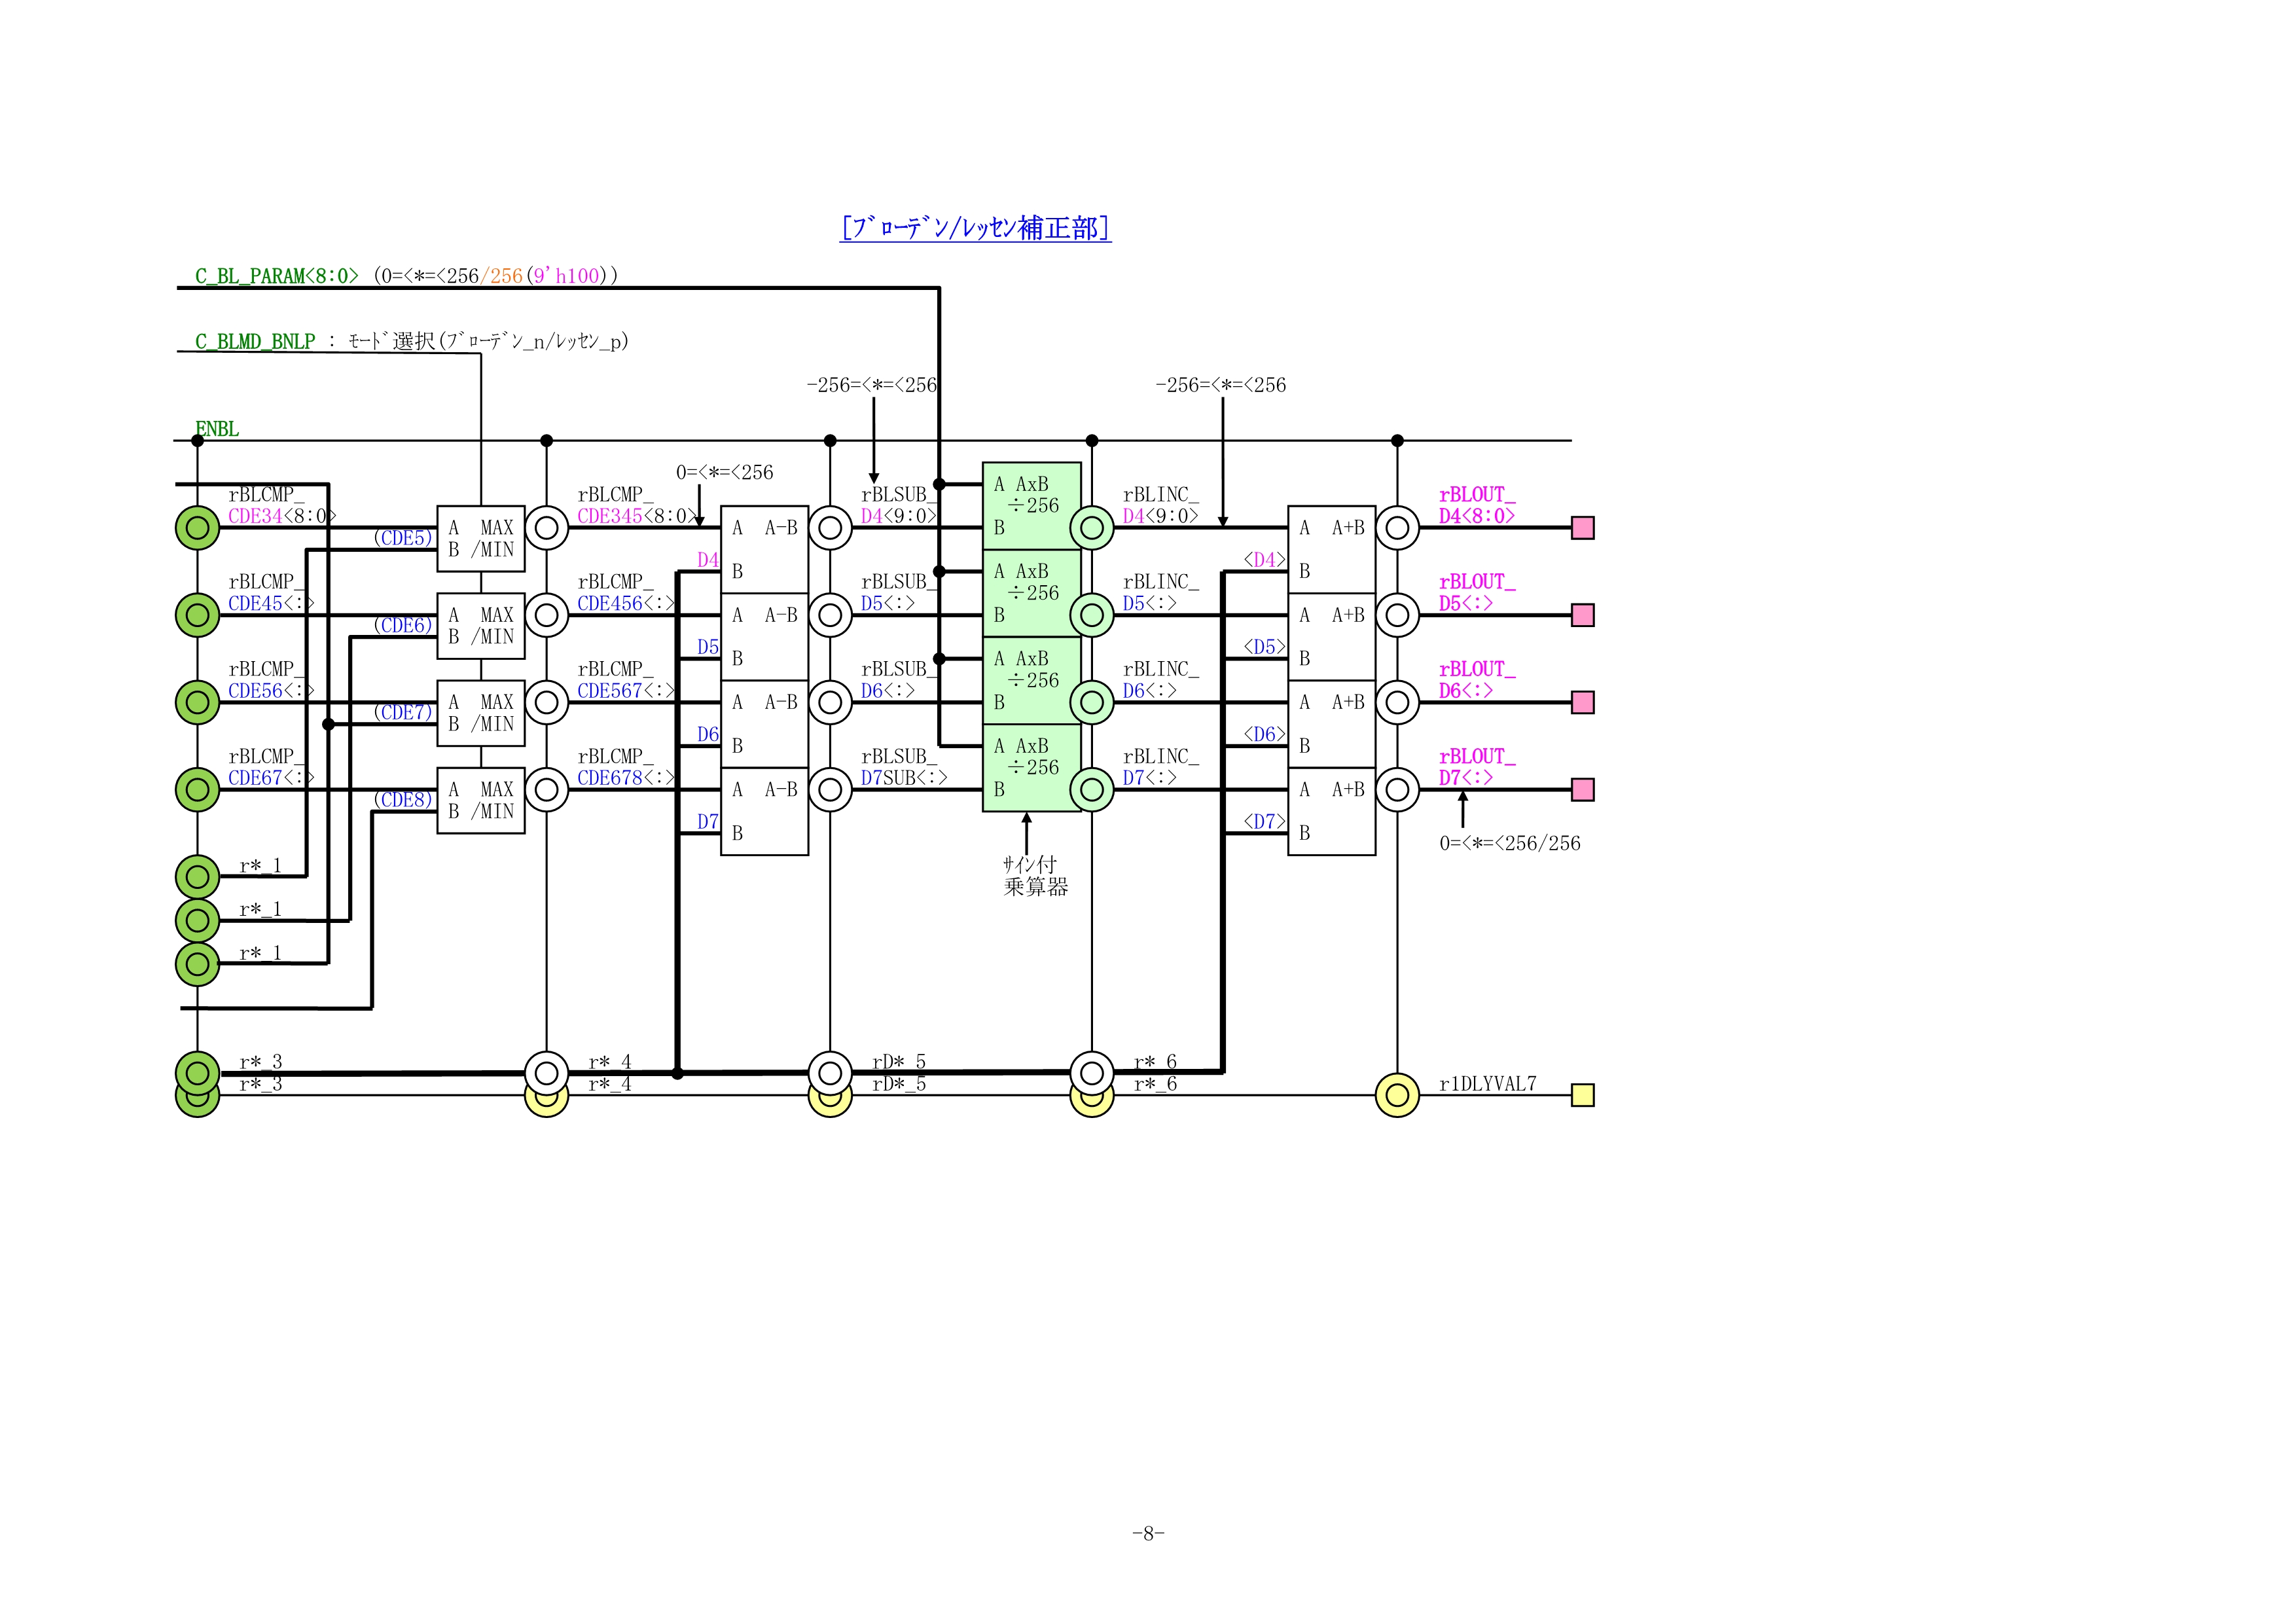Open the underlined blue title link at top
This screenshot has width=2296, height=1624.
point(975,228)
